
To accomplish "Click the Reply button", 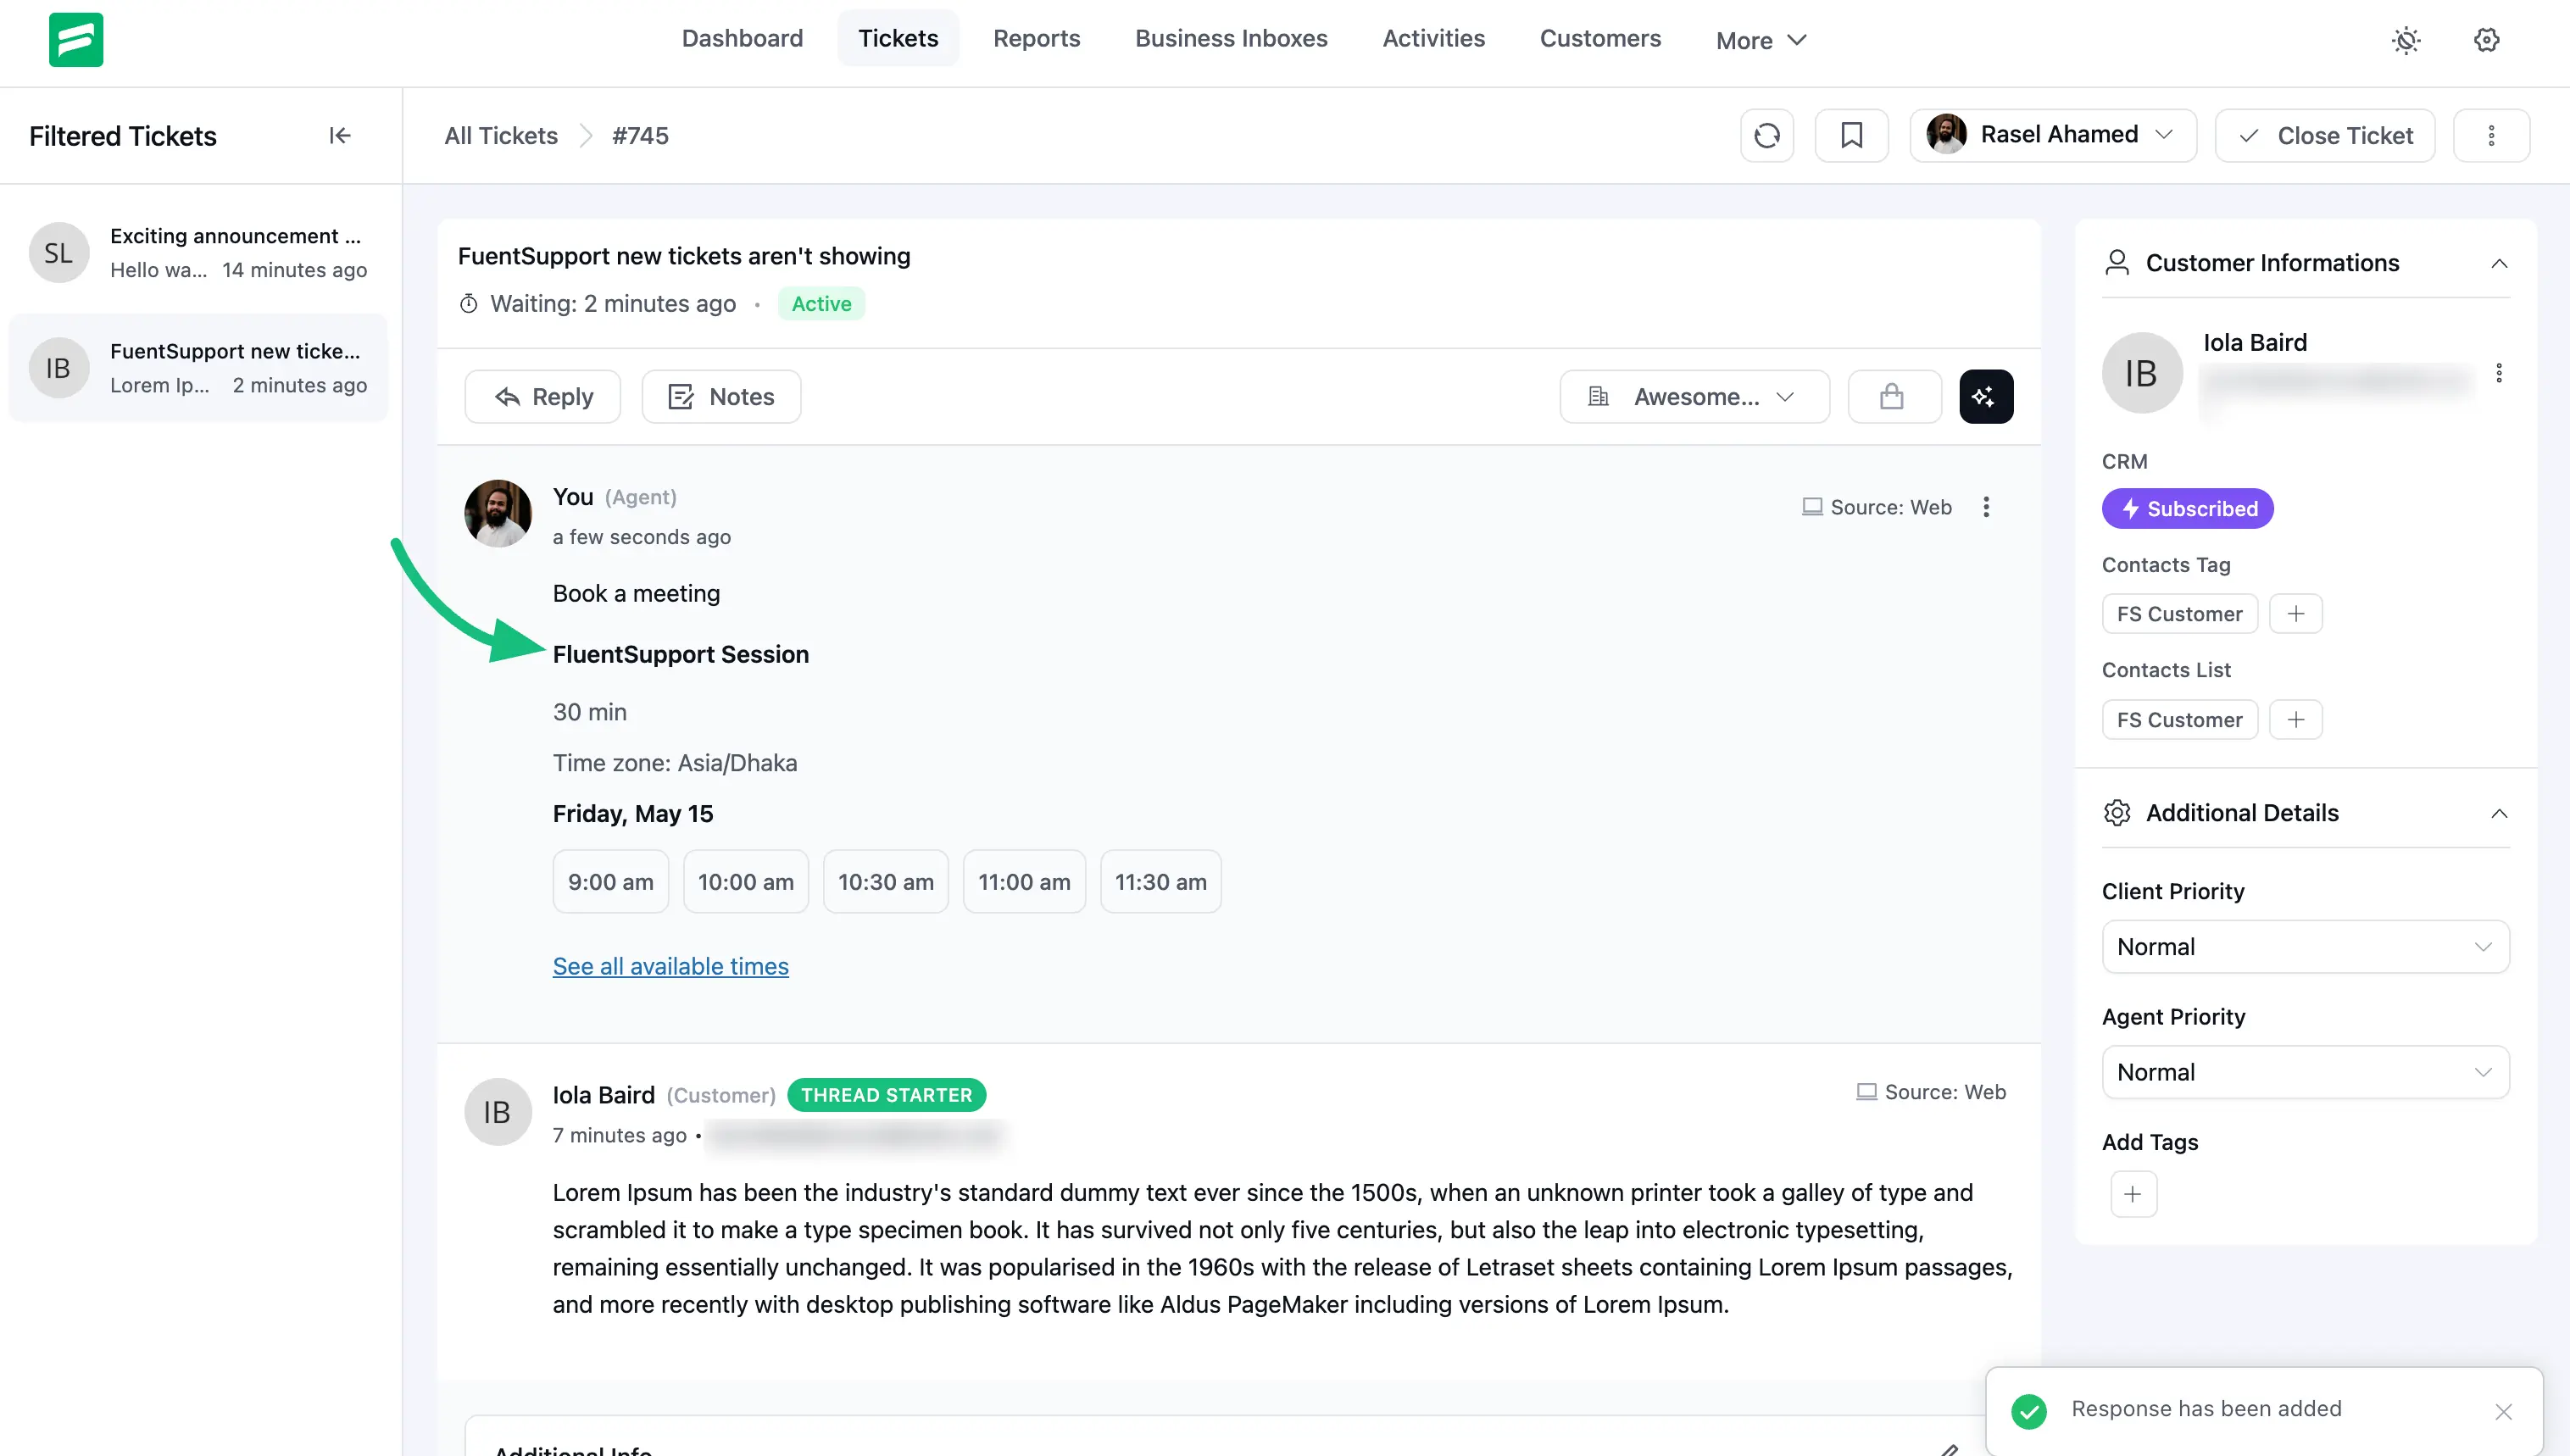I will click(x=543, y=397).
